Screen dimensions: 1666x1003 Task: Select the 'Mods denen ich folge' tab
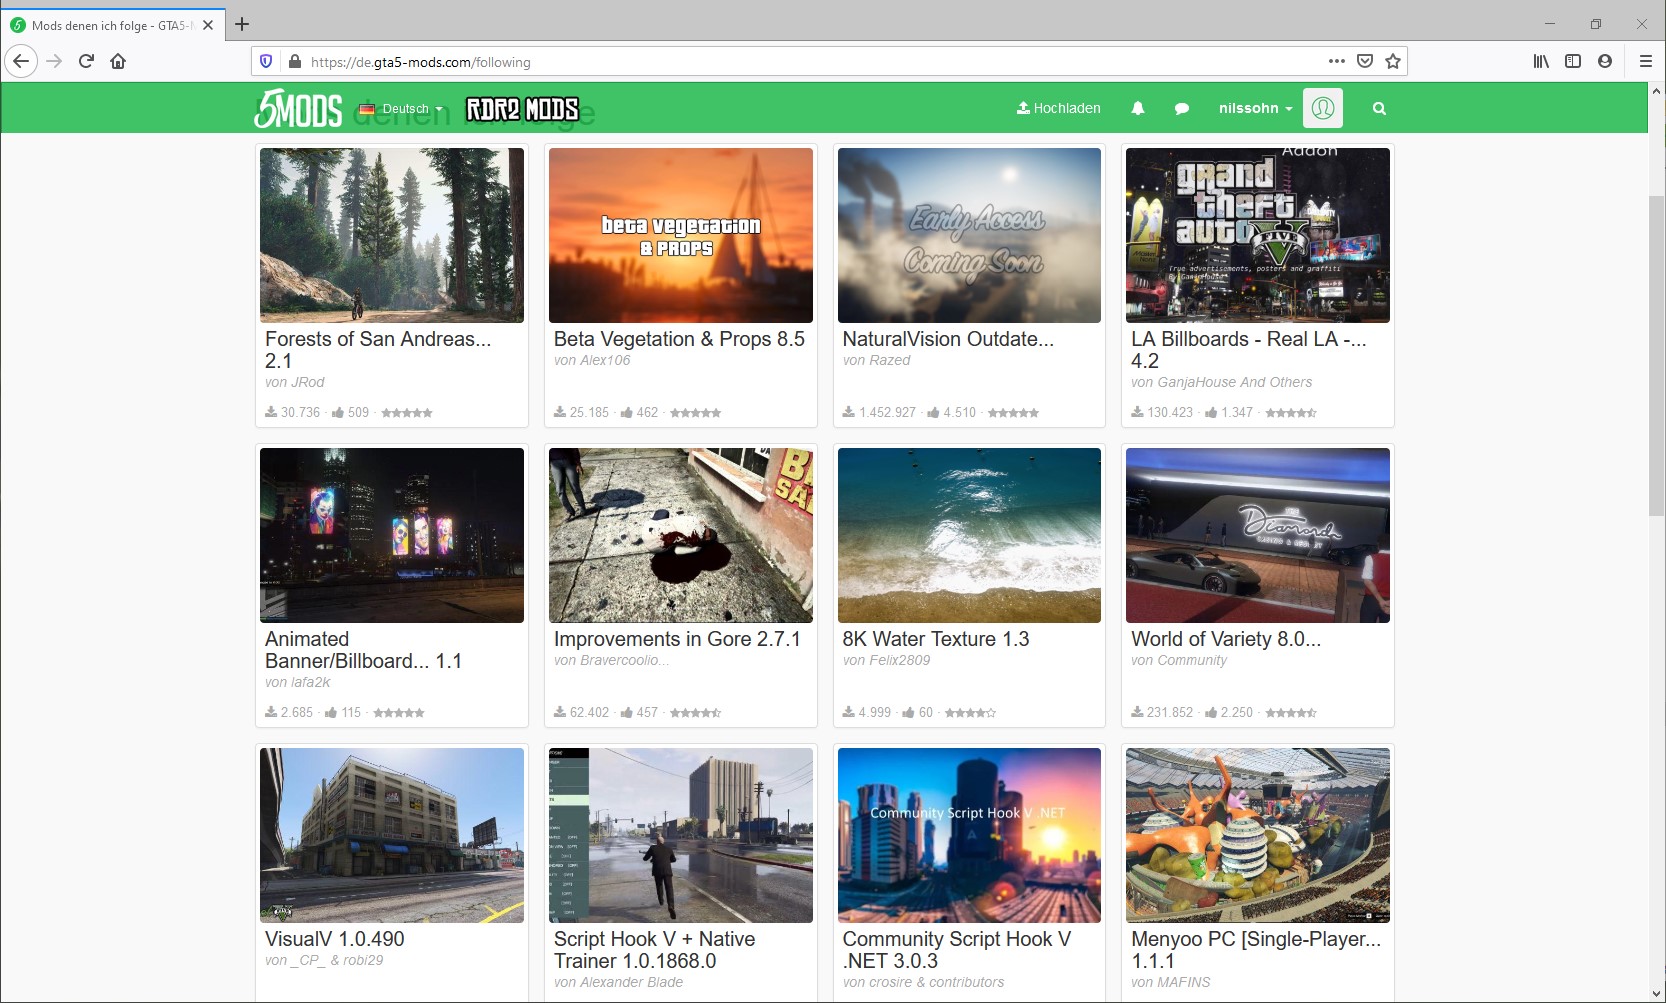click(112, 25)
